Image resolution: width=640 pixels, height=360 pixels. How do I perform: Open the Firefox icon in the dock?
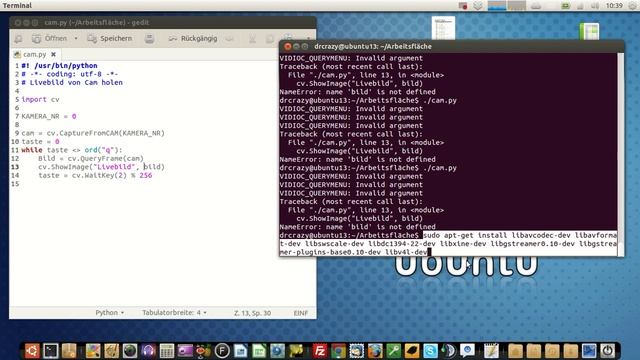[375, 351]
